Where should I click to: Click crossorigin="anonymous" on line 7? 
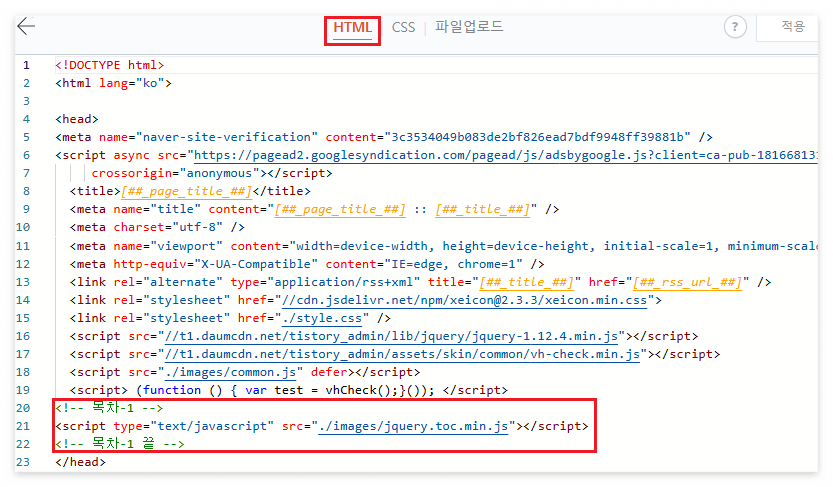pyautogui.click(x=178, y=173)
